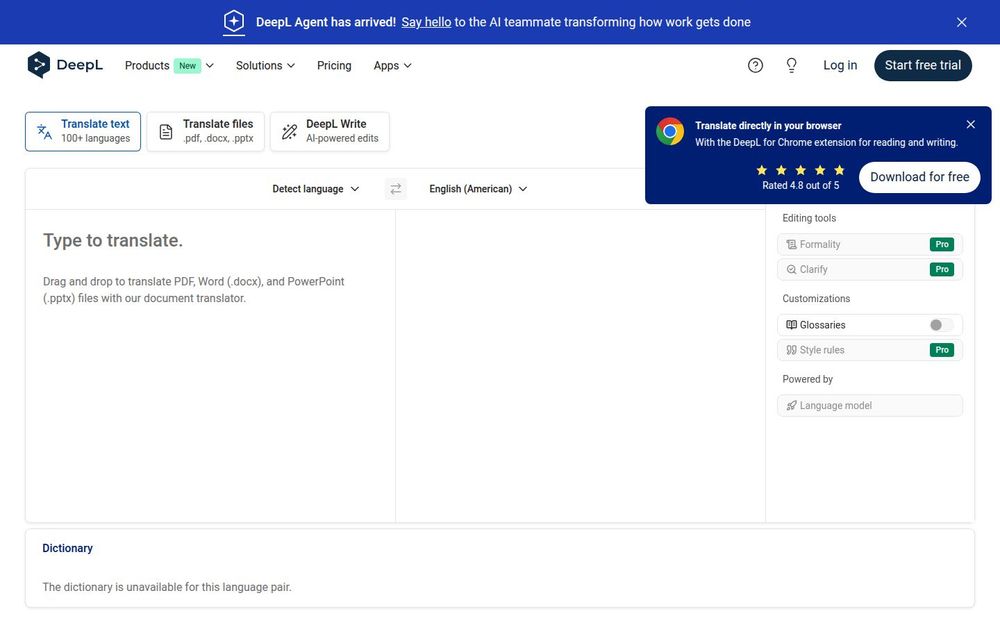Click the Customizations section label
Screen dimensions: 1000x625
click(x=816, y=298)
